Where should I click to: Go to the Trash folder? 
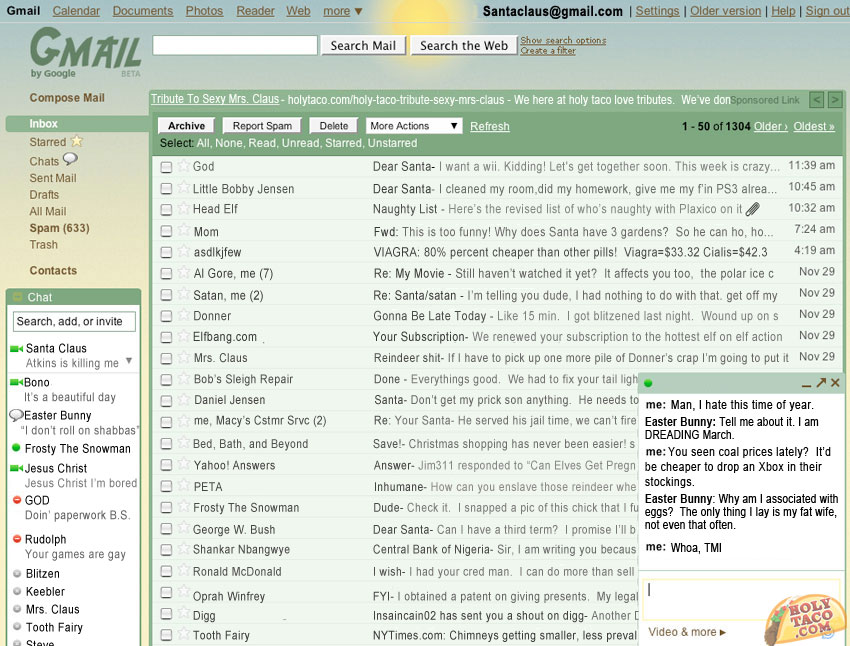(43, 244)
